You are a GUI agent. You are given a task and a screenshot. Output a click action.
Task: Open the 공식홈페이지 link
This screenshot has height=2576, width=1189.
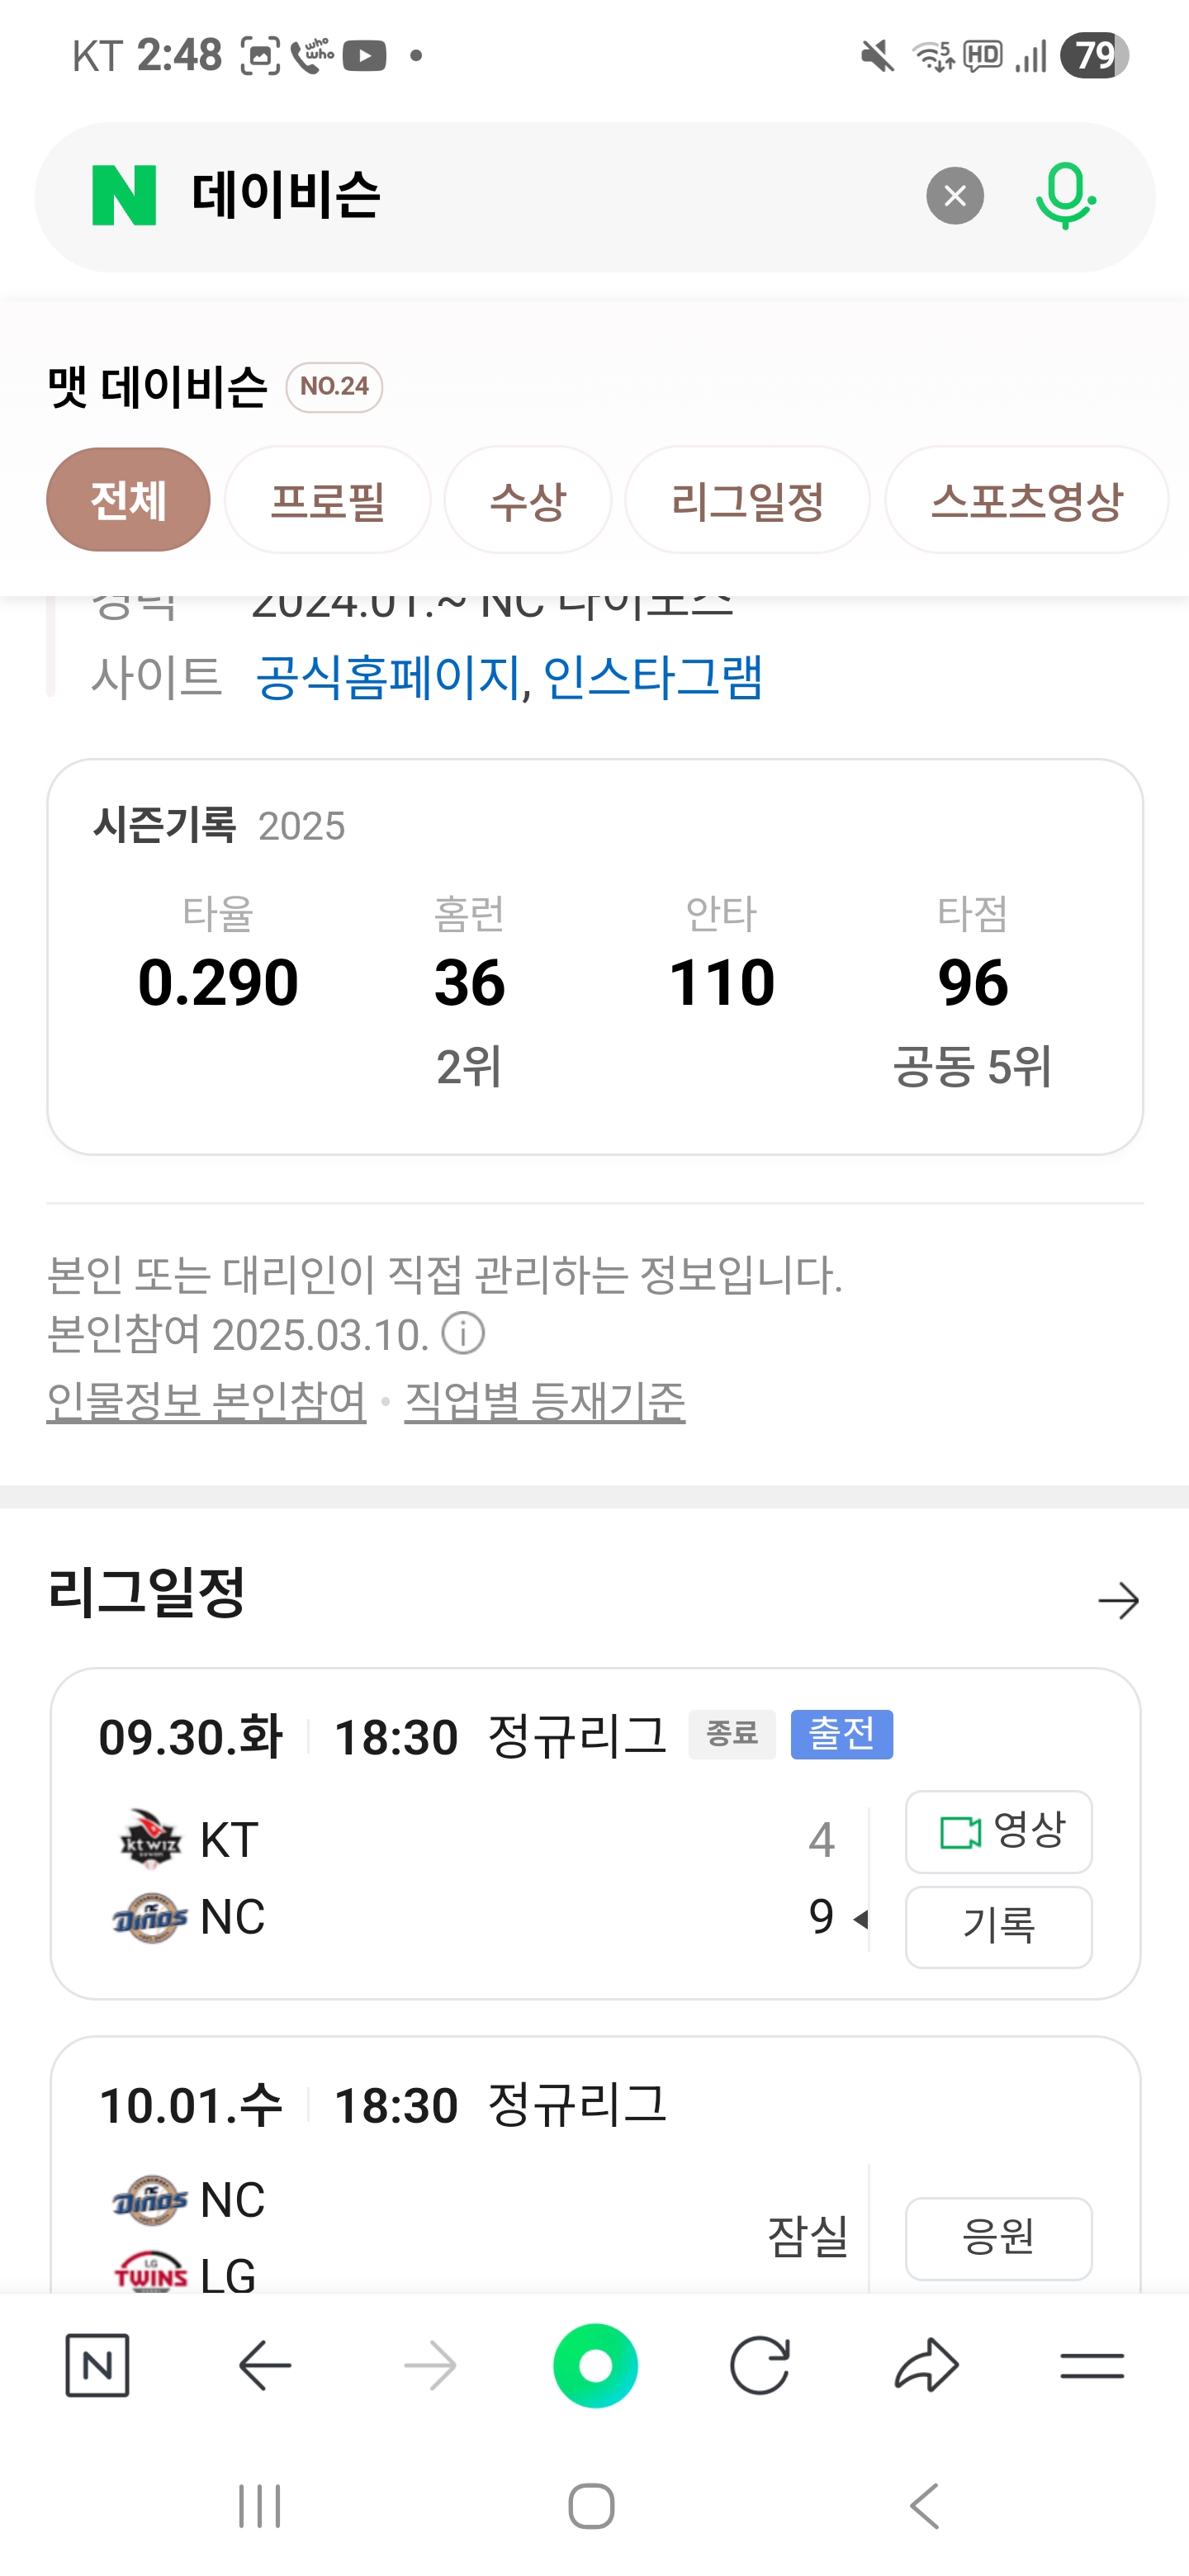pos(388,678)
